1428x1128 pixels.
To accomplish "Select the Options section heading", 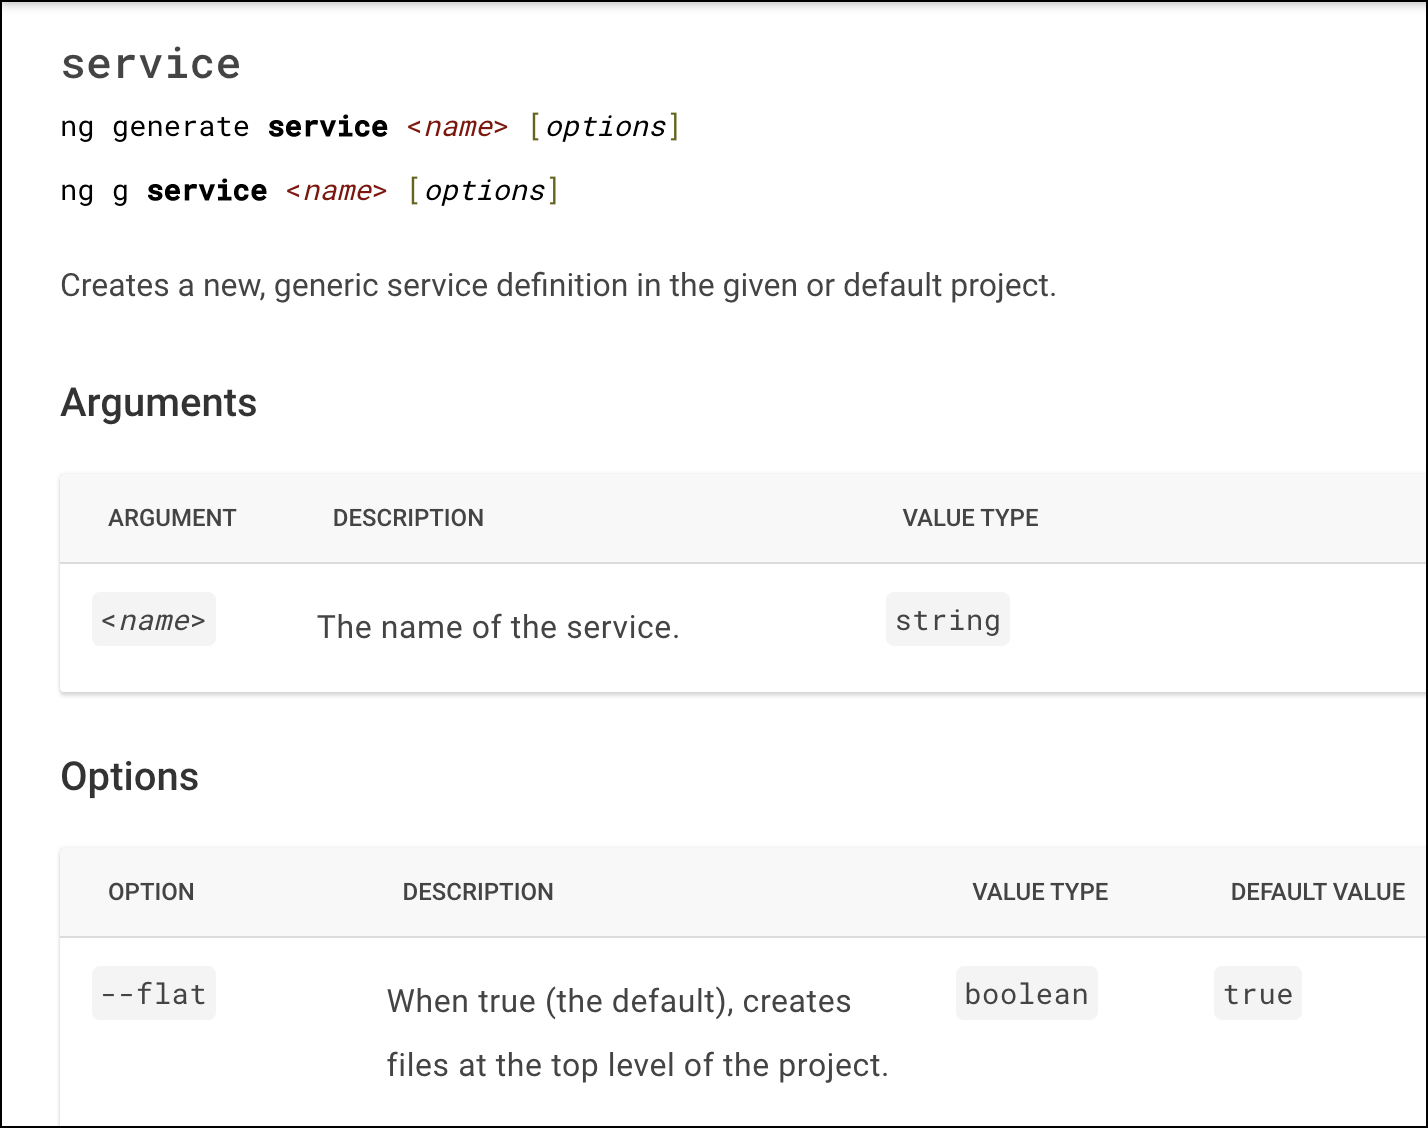I will point(130,777).
